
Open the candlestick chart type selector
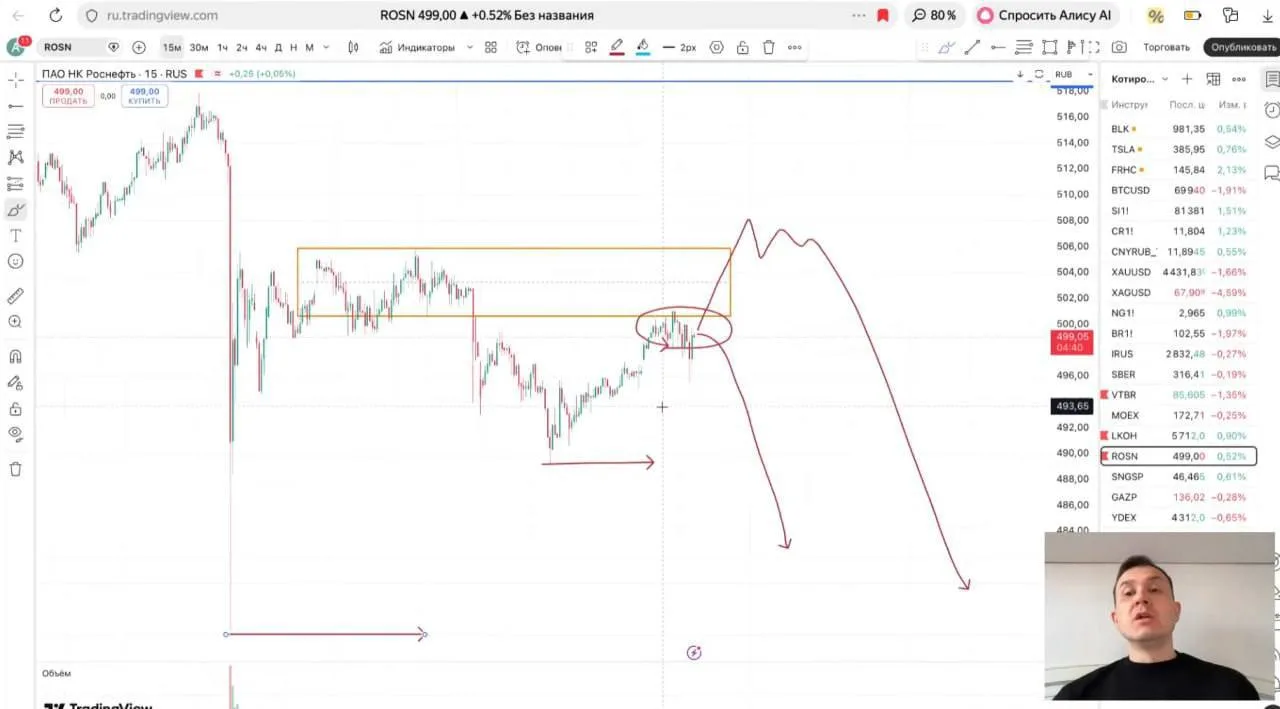pos(353,47)
